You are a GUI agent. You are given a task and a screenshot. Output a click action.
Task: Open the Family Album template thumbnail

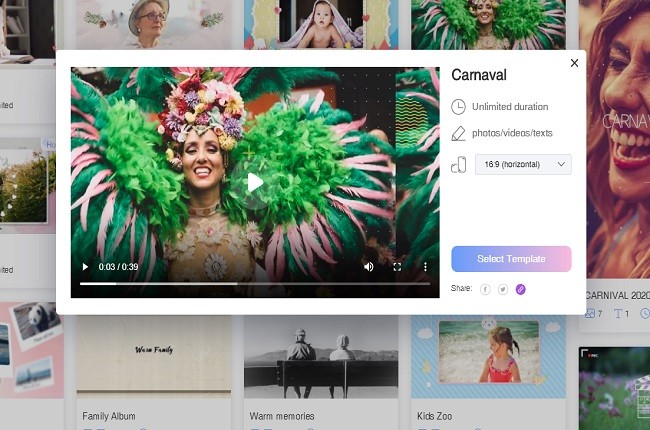[x=154, y=357]
